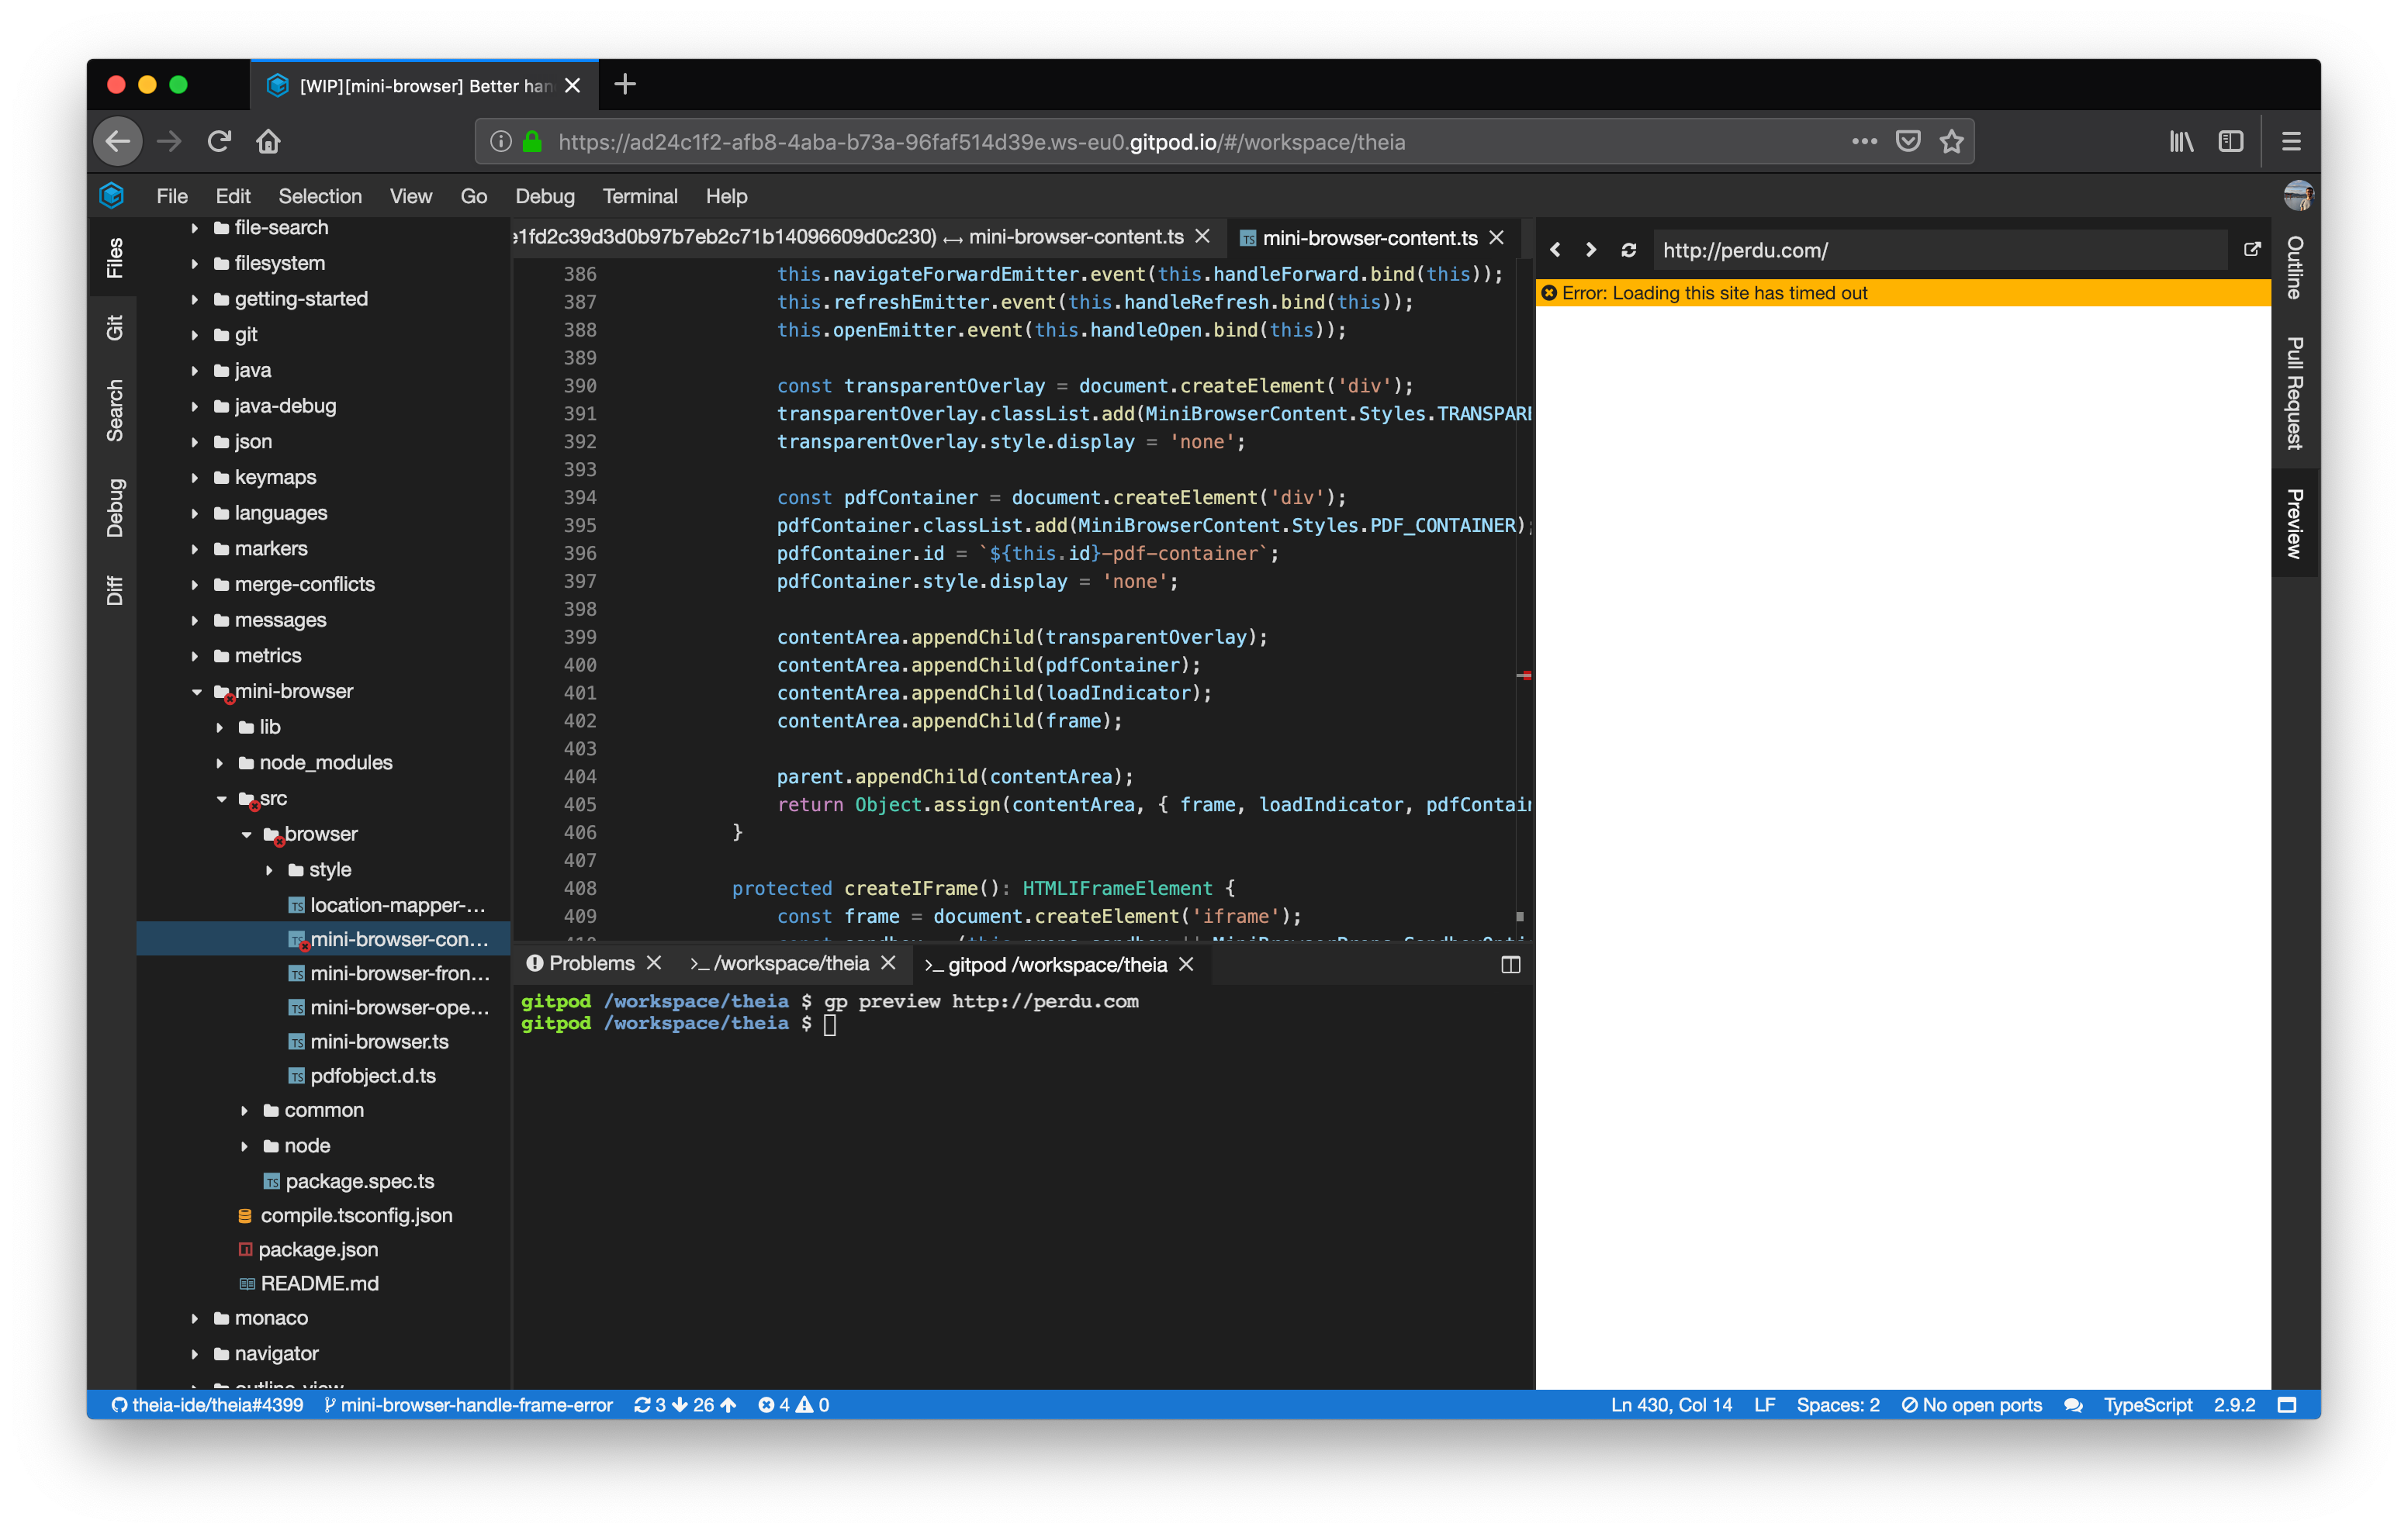
Task: Refresh the mini-browser preview page
Action: click(1628, 250)
